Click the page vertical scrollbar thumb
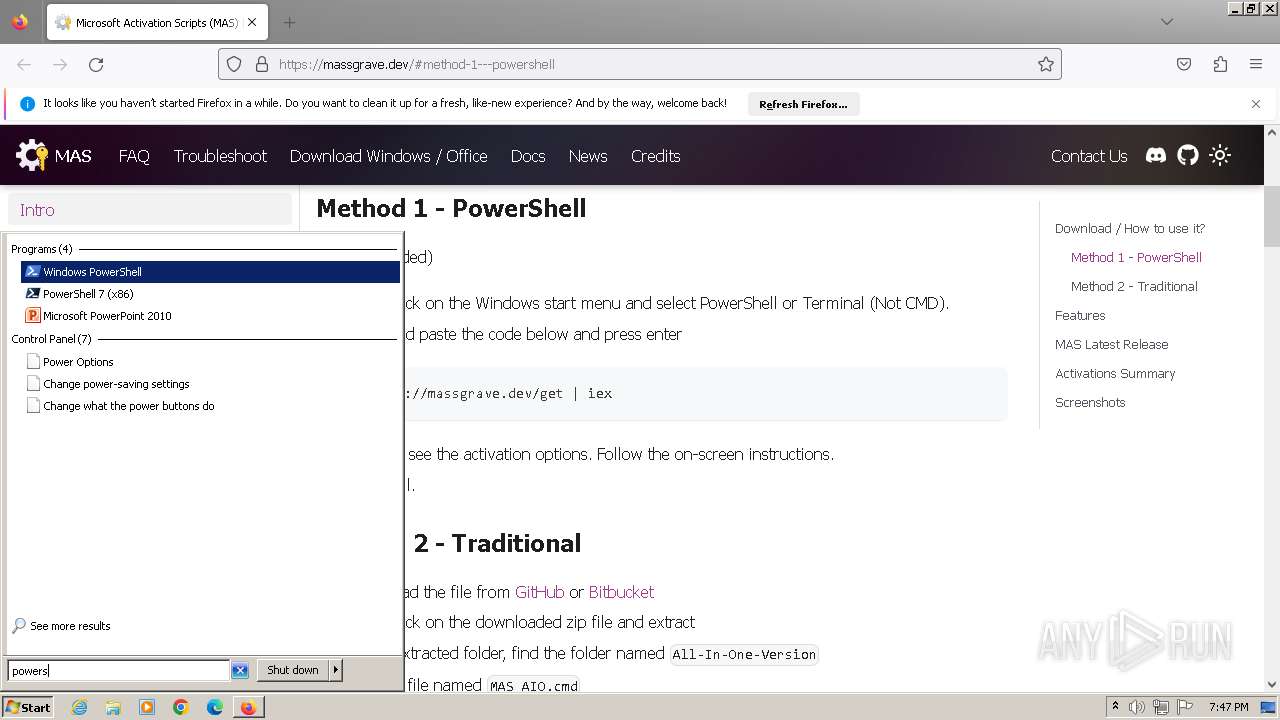This screenshot has height=720, width=1280. (1272, 216)
